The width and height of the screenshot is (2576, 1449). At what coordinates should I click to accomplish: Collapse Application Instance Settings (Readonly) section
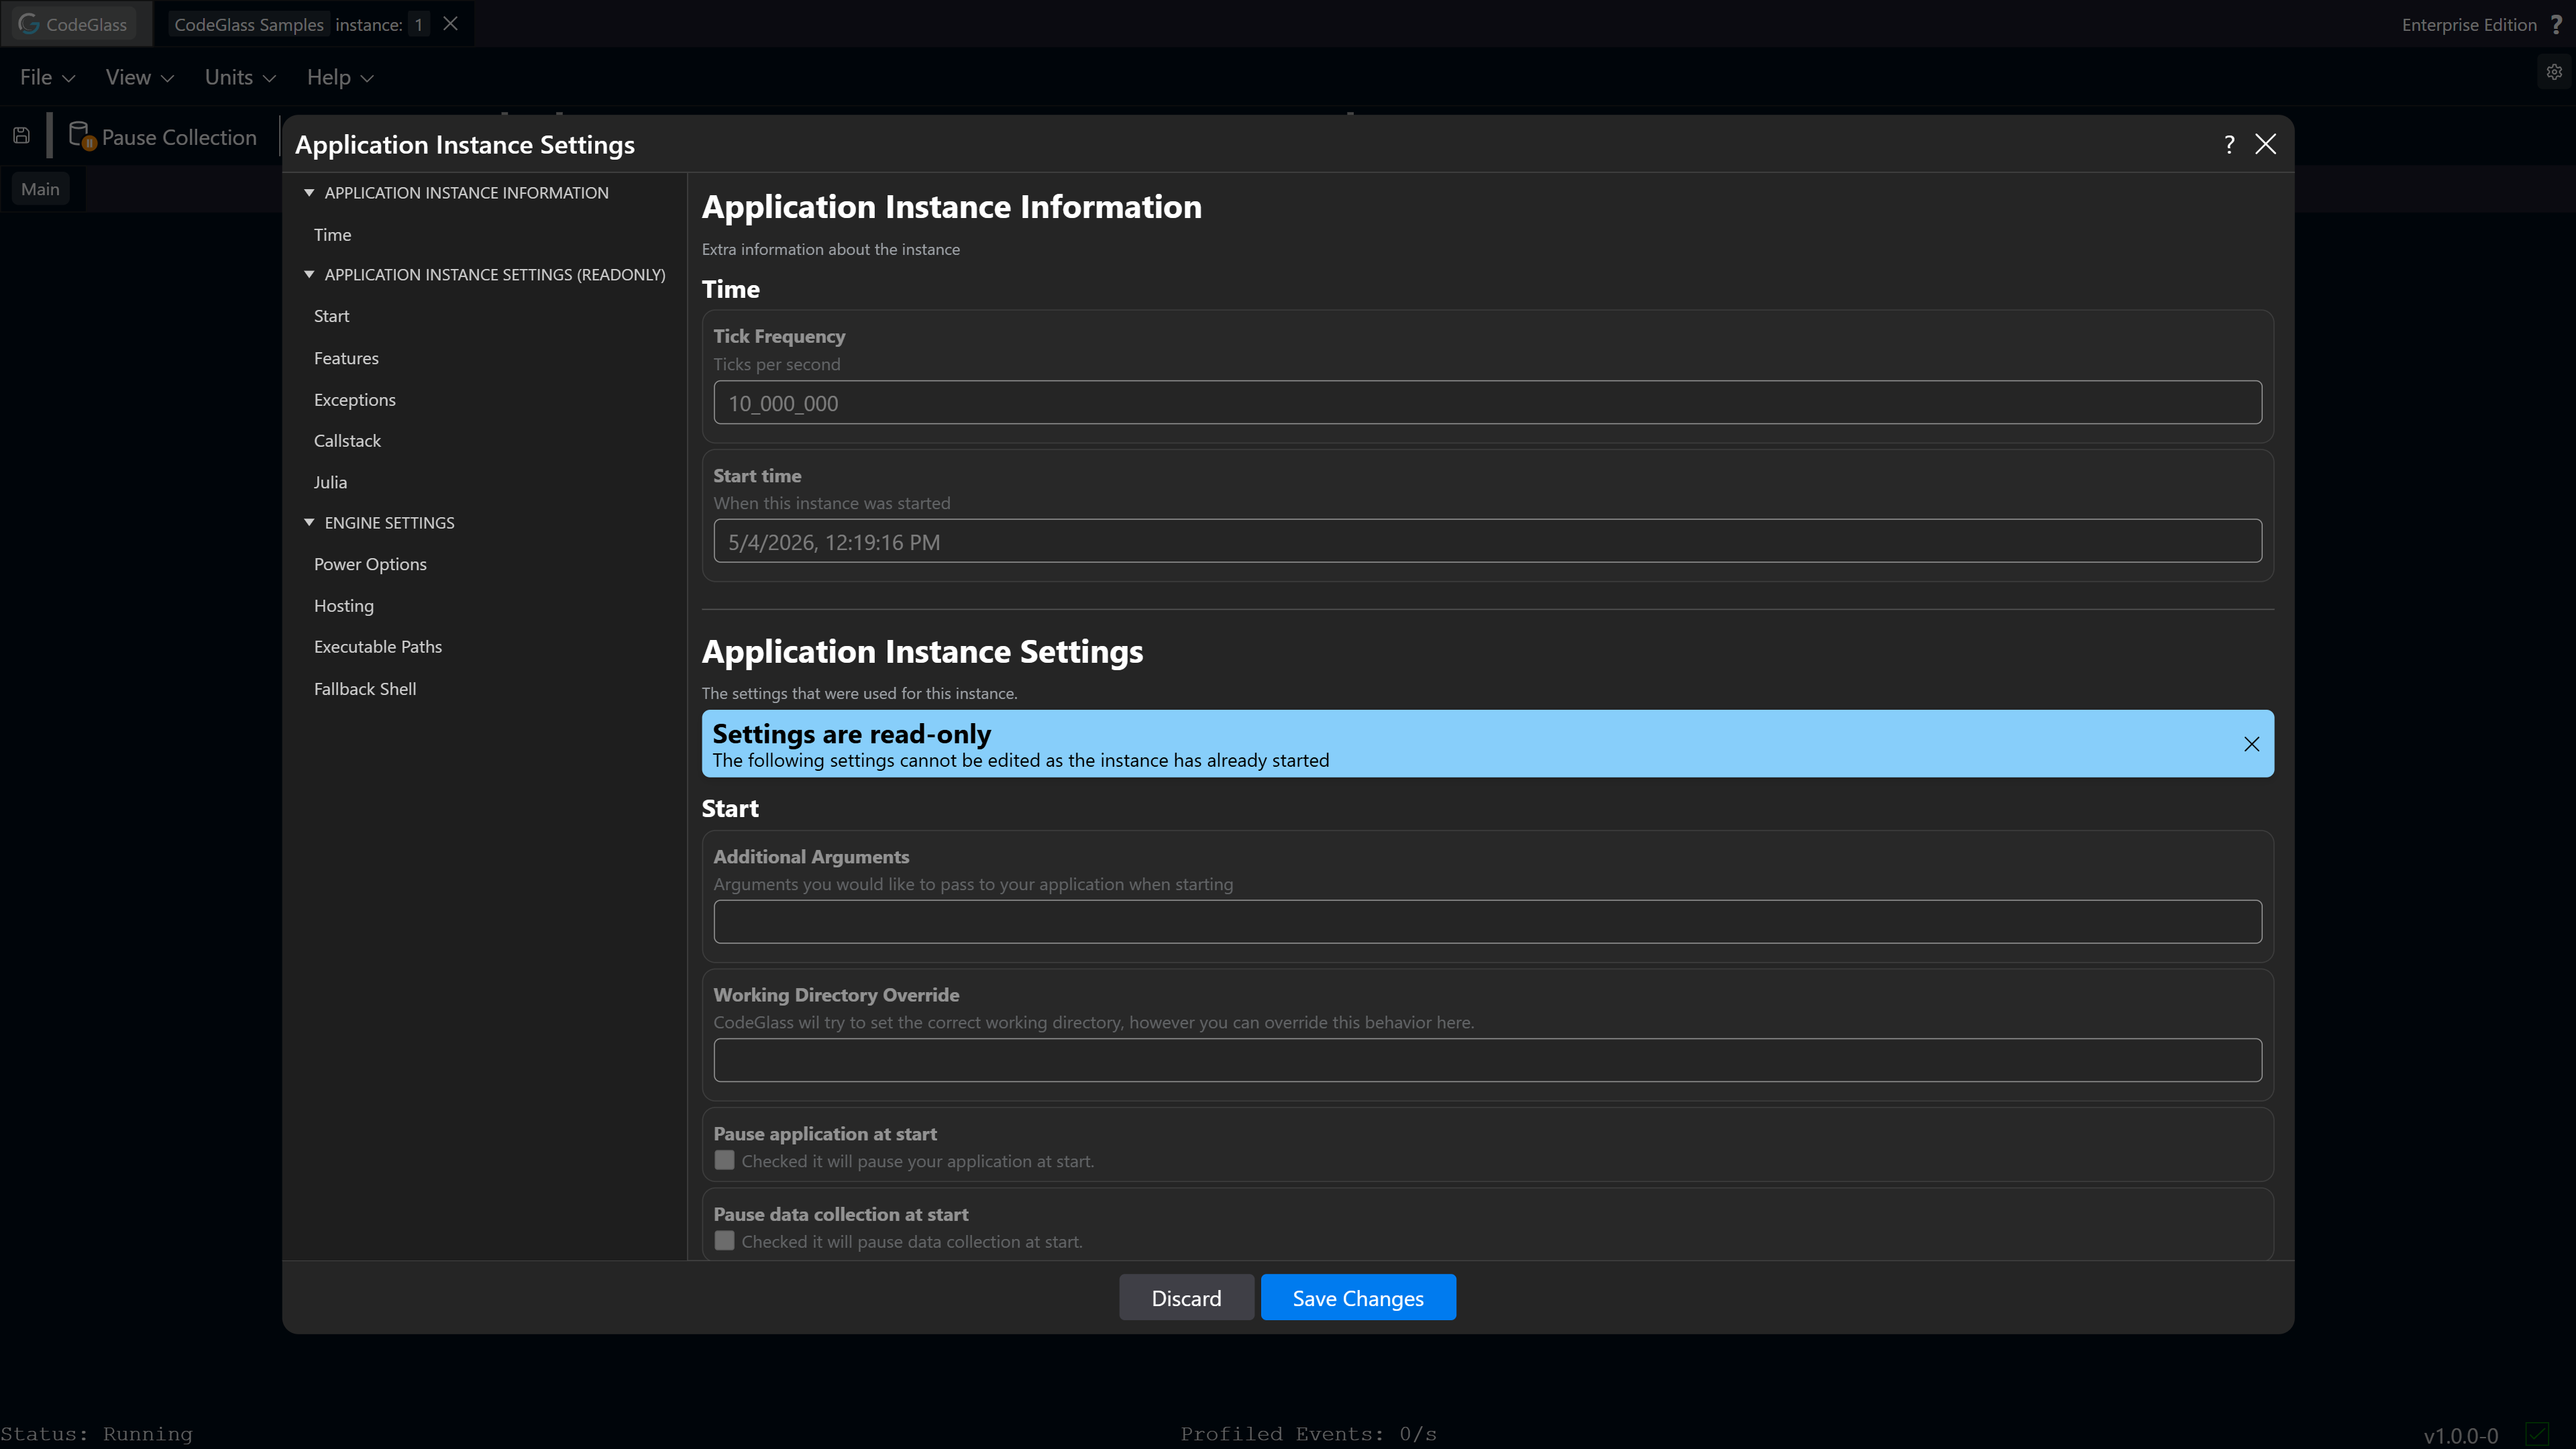309,274
